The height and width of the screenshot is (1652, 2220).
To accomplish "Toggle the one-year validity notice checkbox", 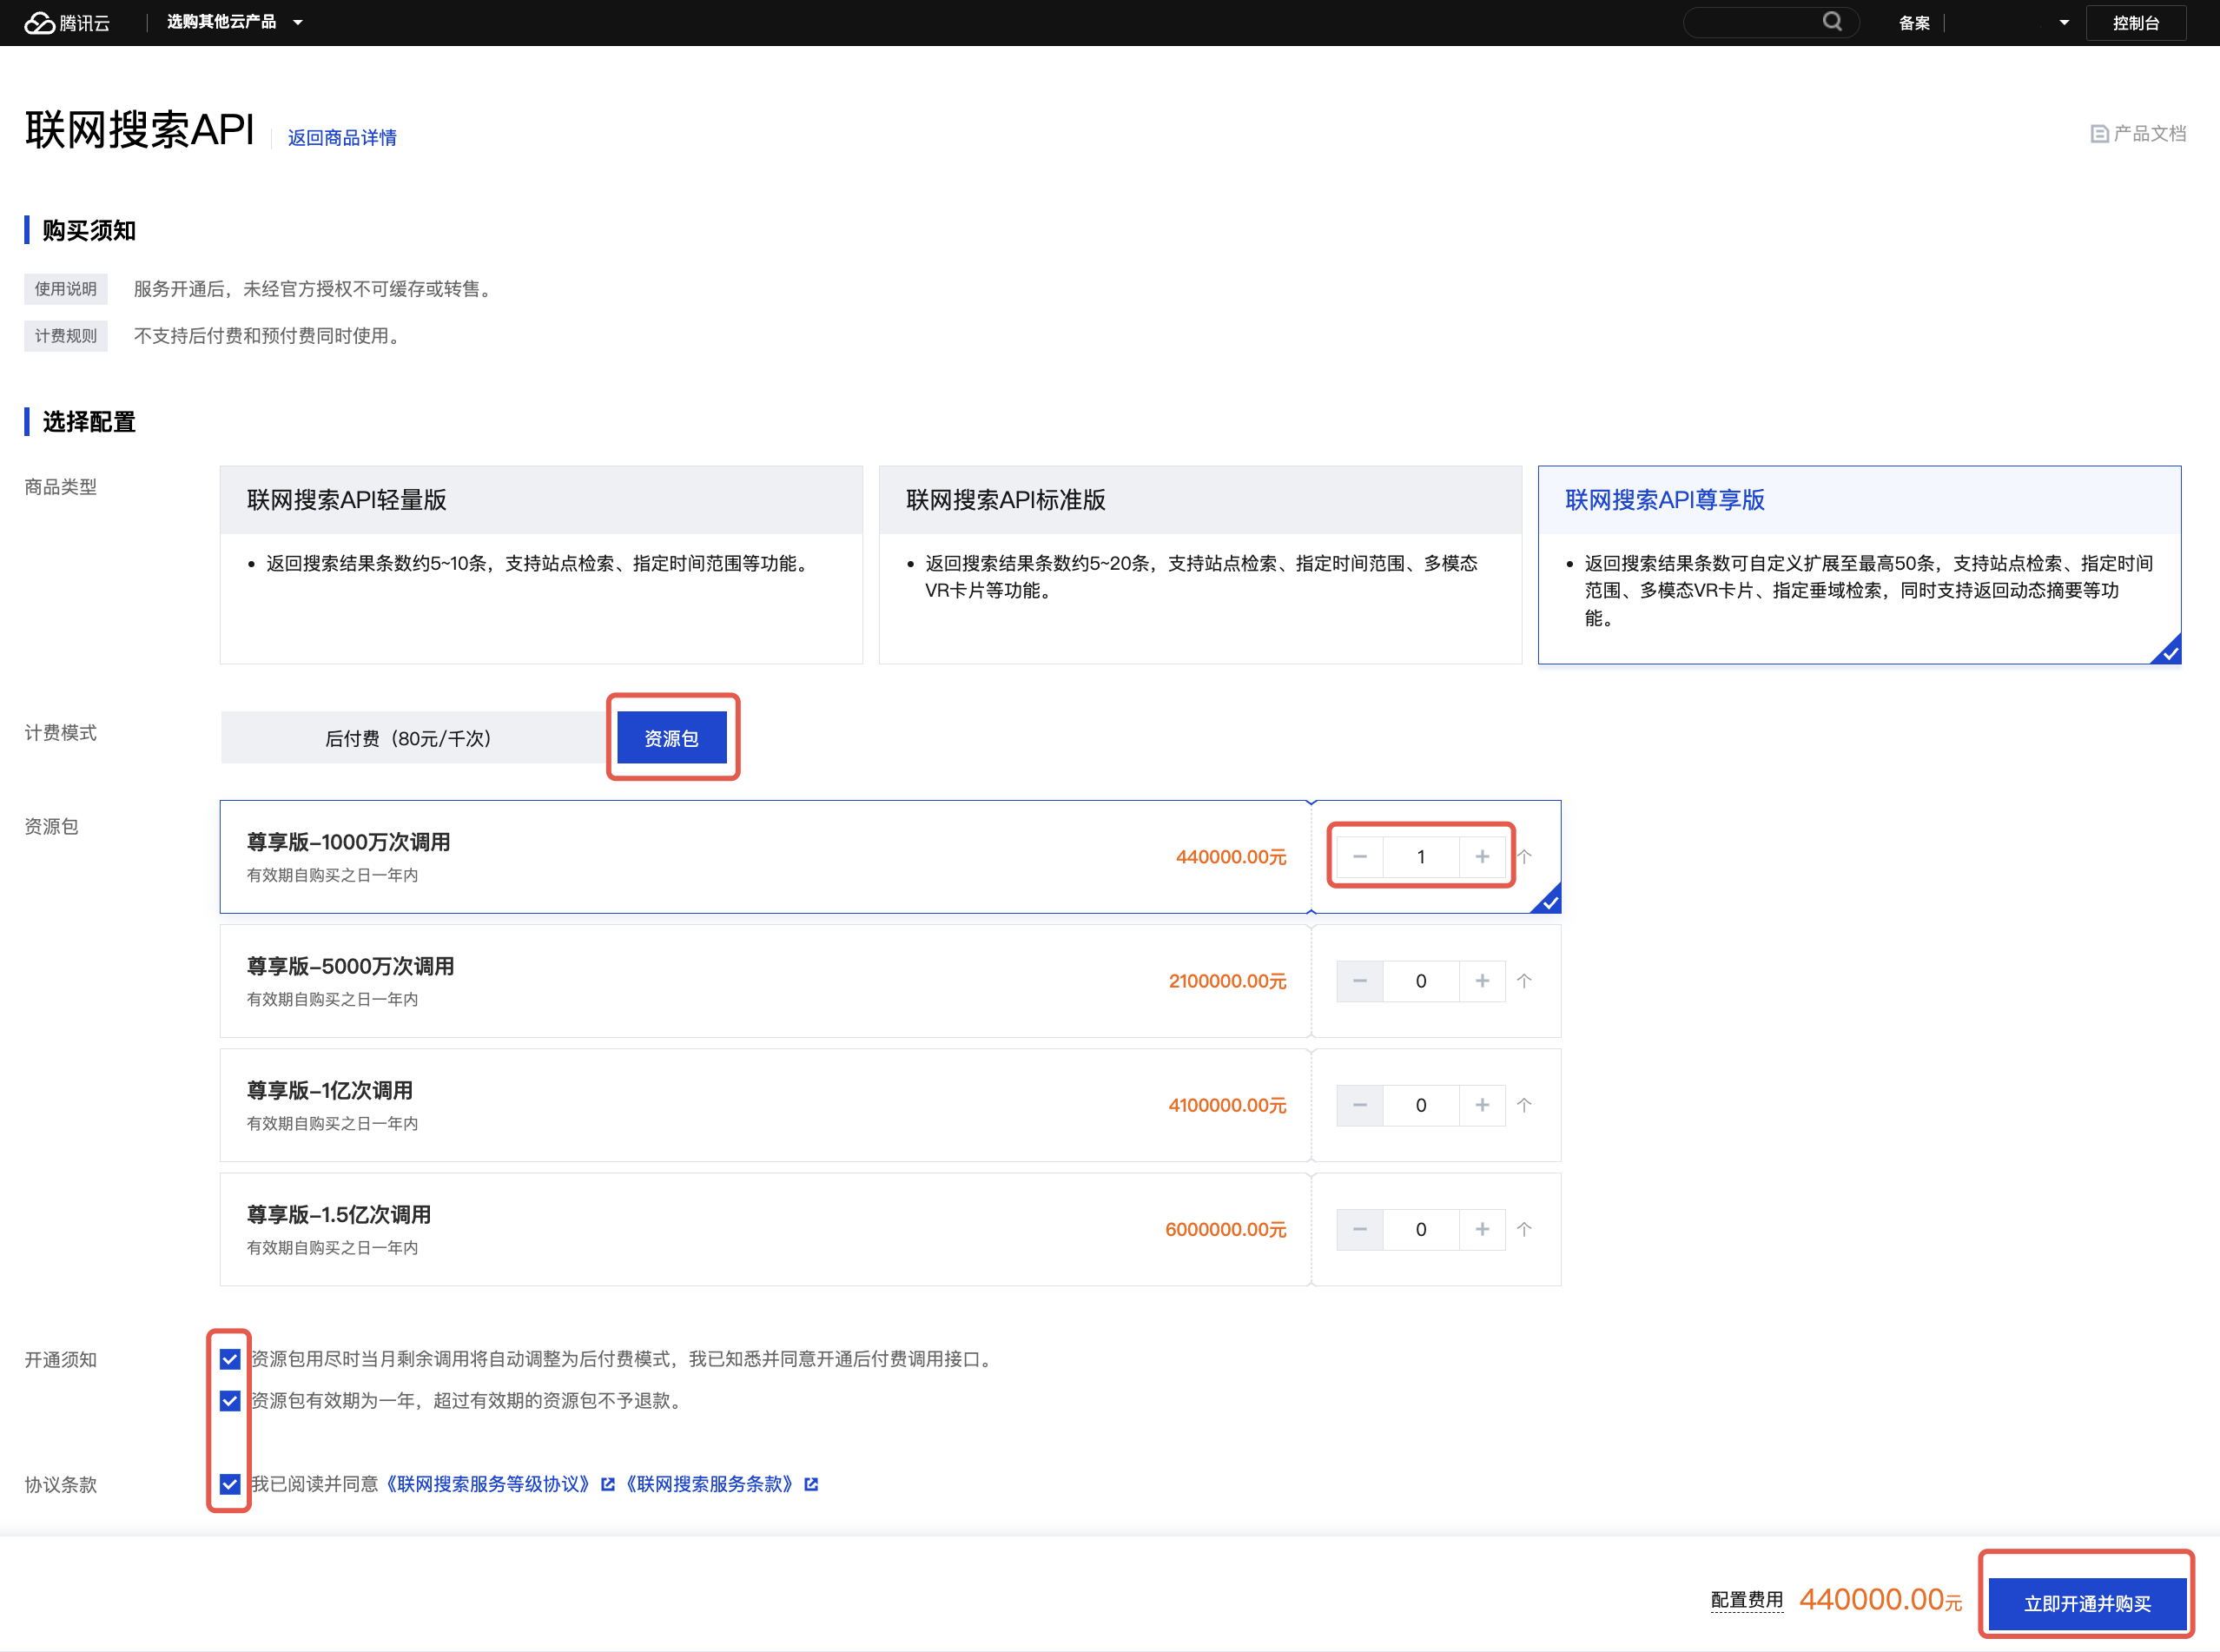I will tap(230, 1401).
